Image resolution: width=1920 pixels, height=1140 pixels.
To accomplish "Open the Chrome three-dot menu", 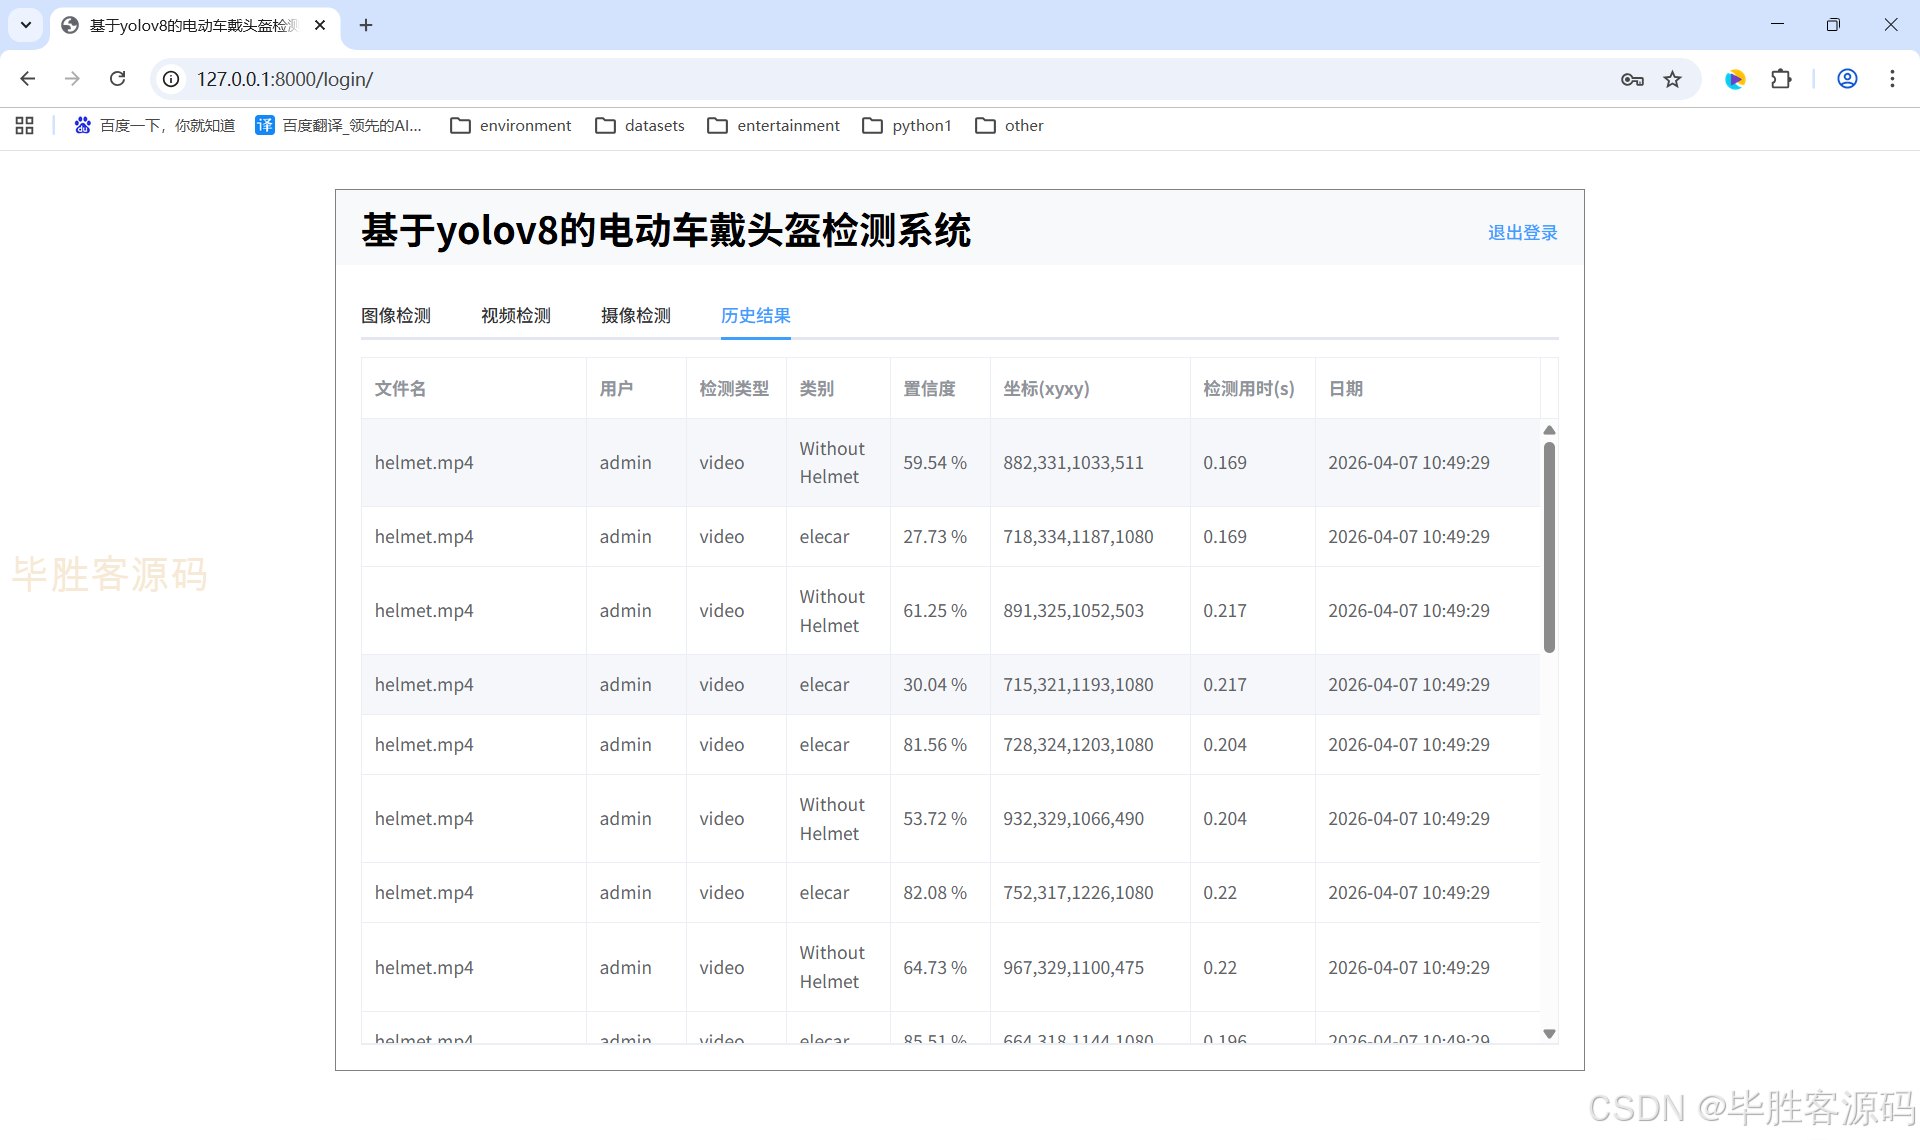I will click(x=1892, y=79).
